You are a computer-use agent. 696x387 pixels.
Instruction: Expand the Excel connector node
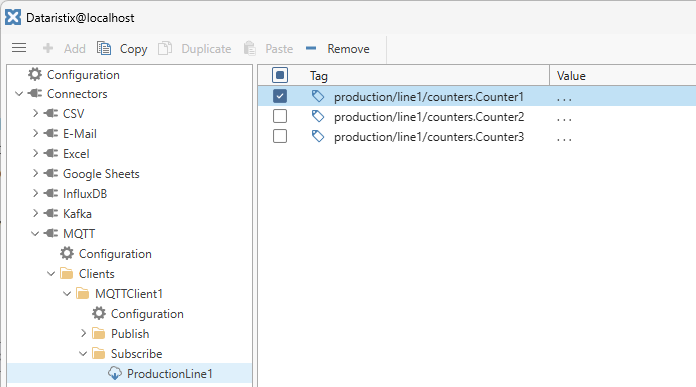[35, 153]
